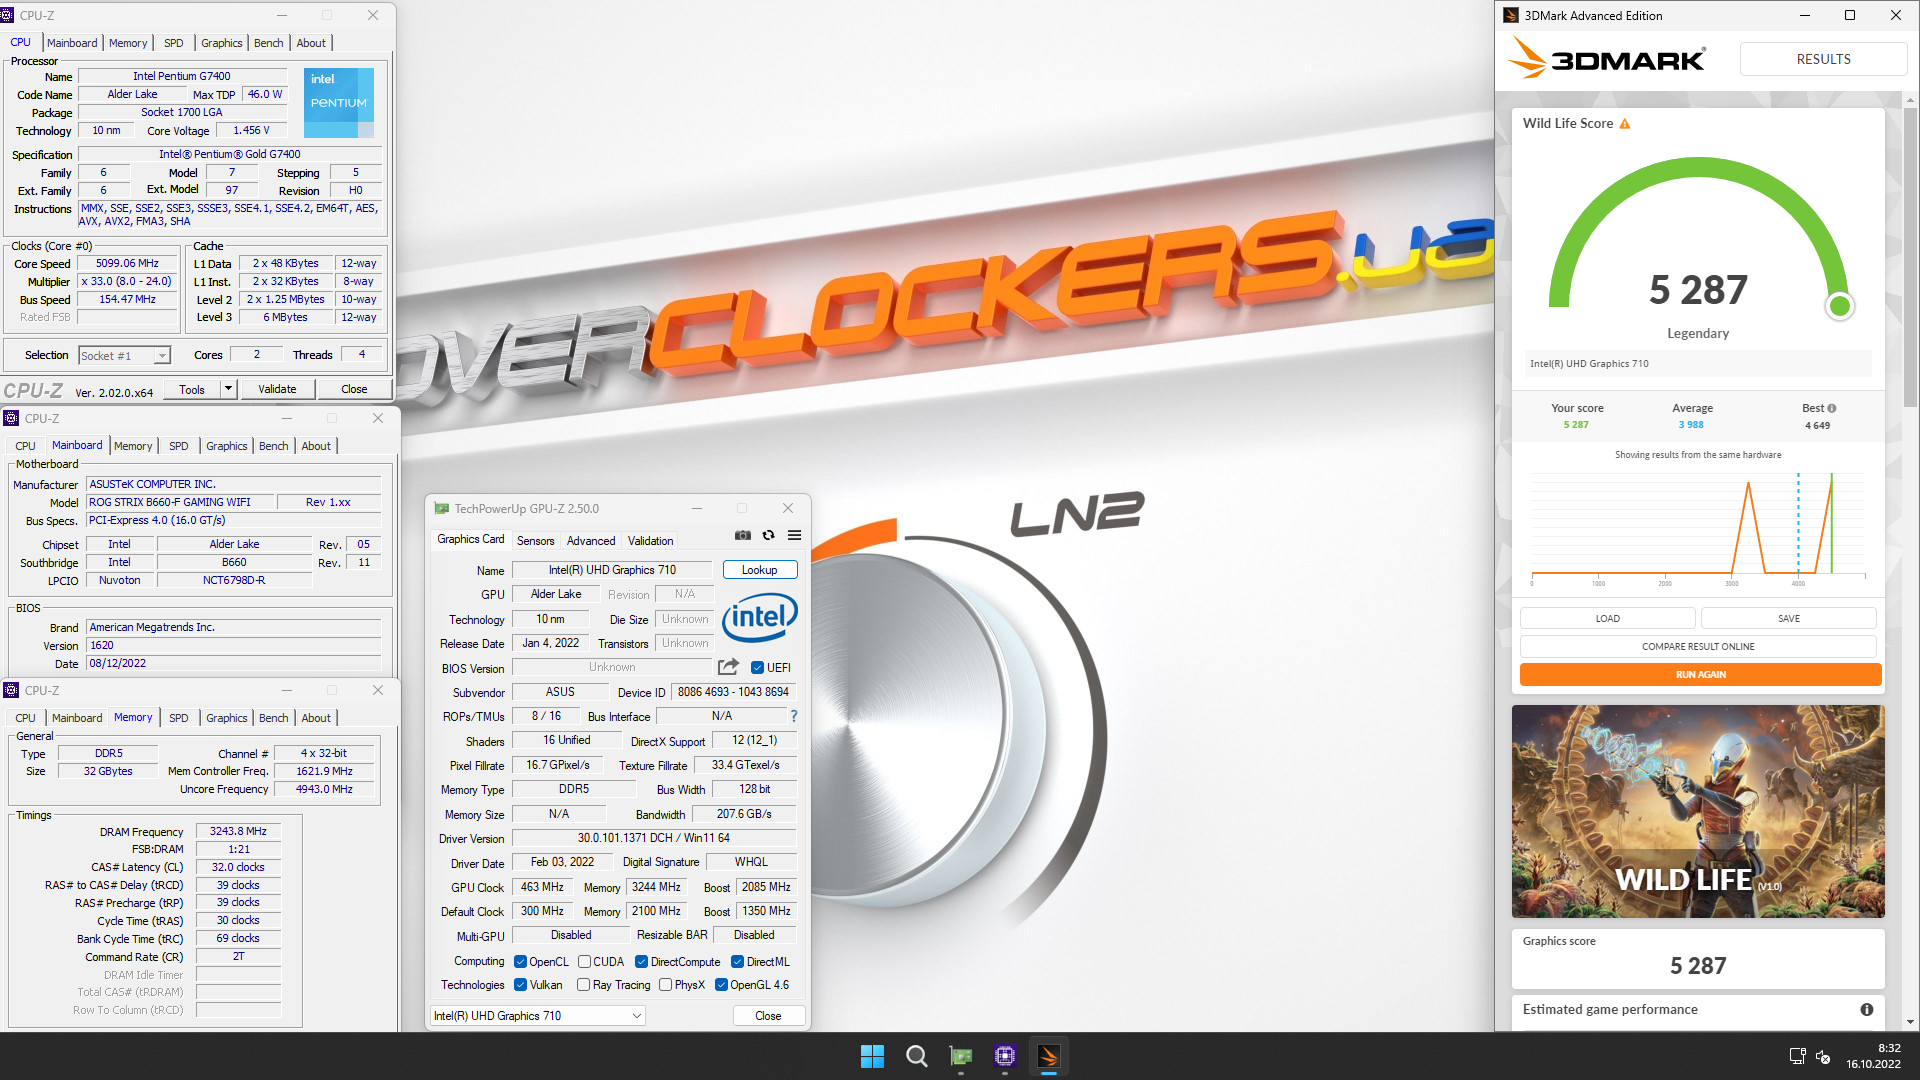Open the Intel UHD Graphics 710 GPU selector
Viewport: 1920px width, 1080px height.
point(537,1016)
